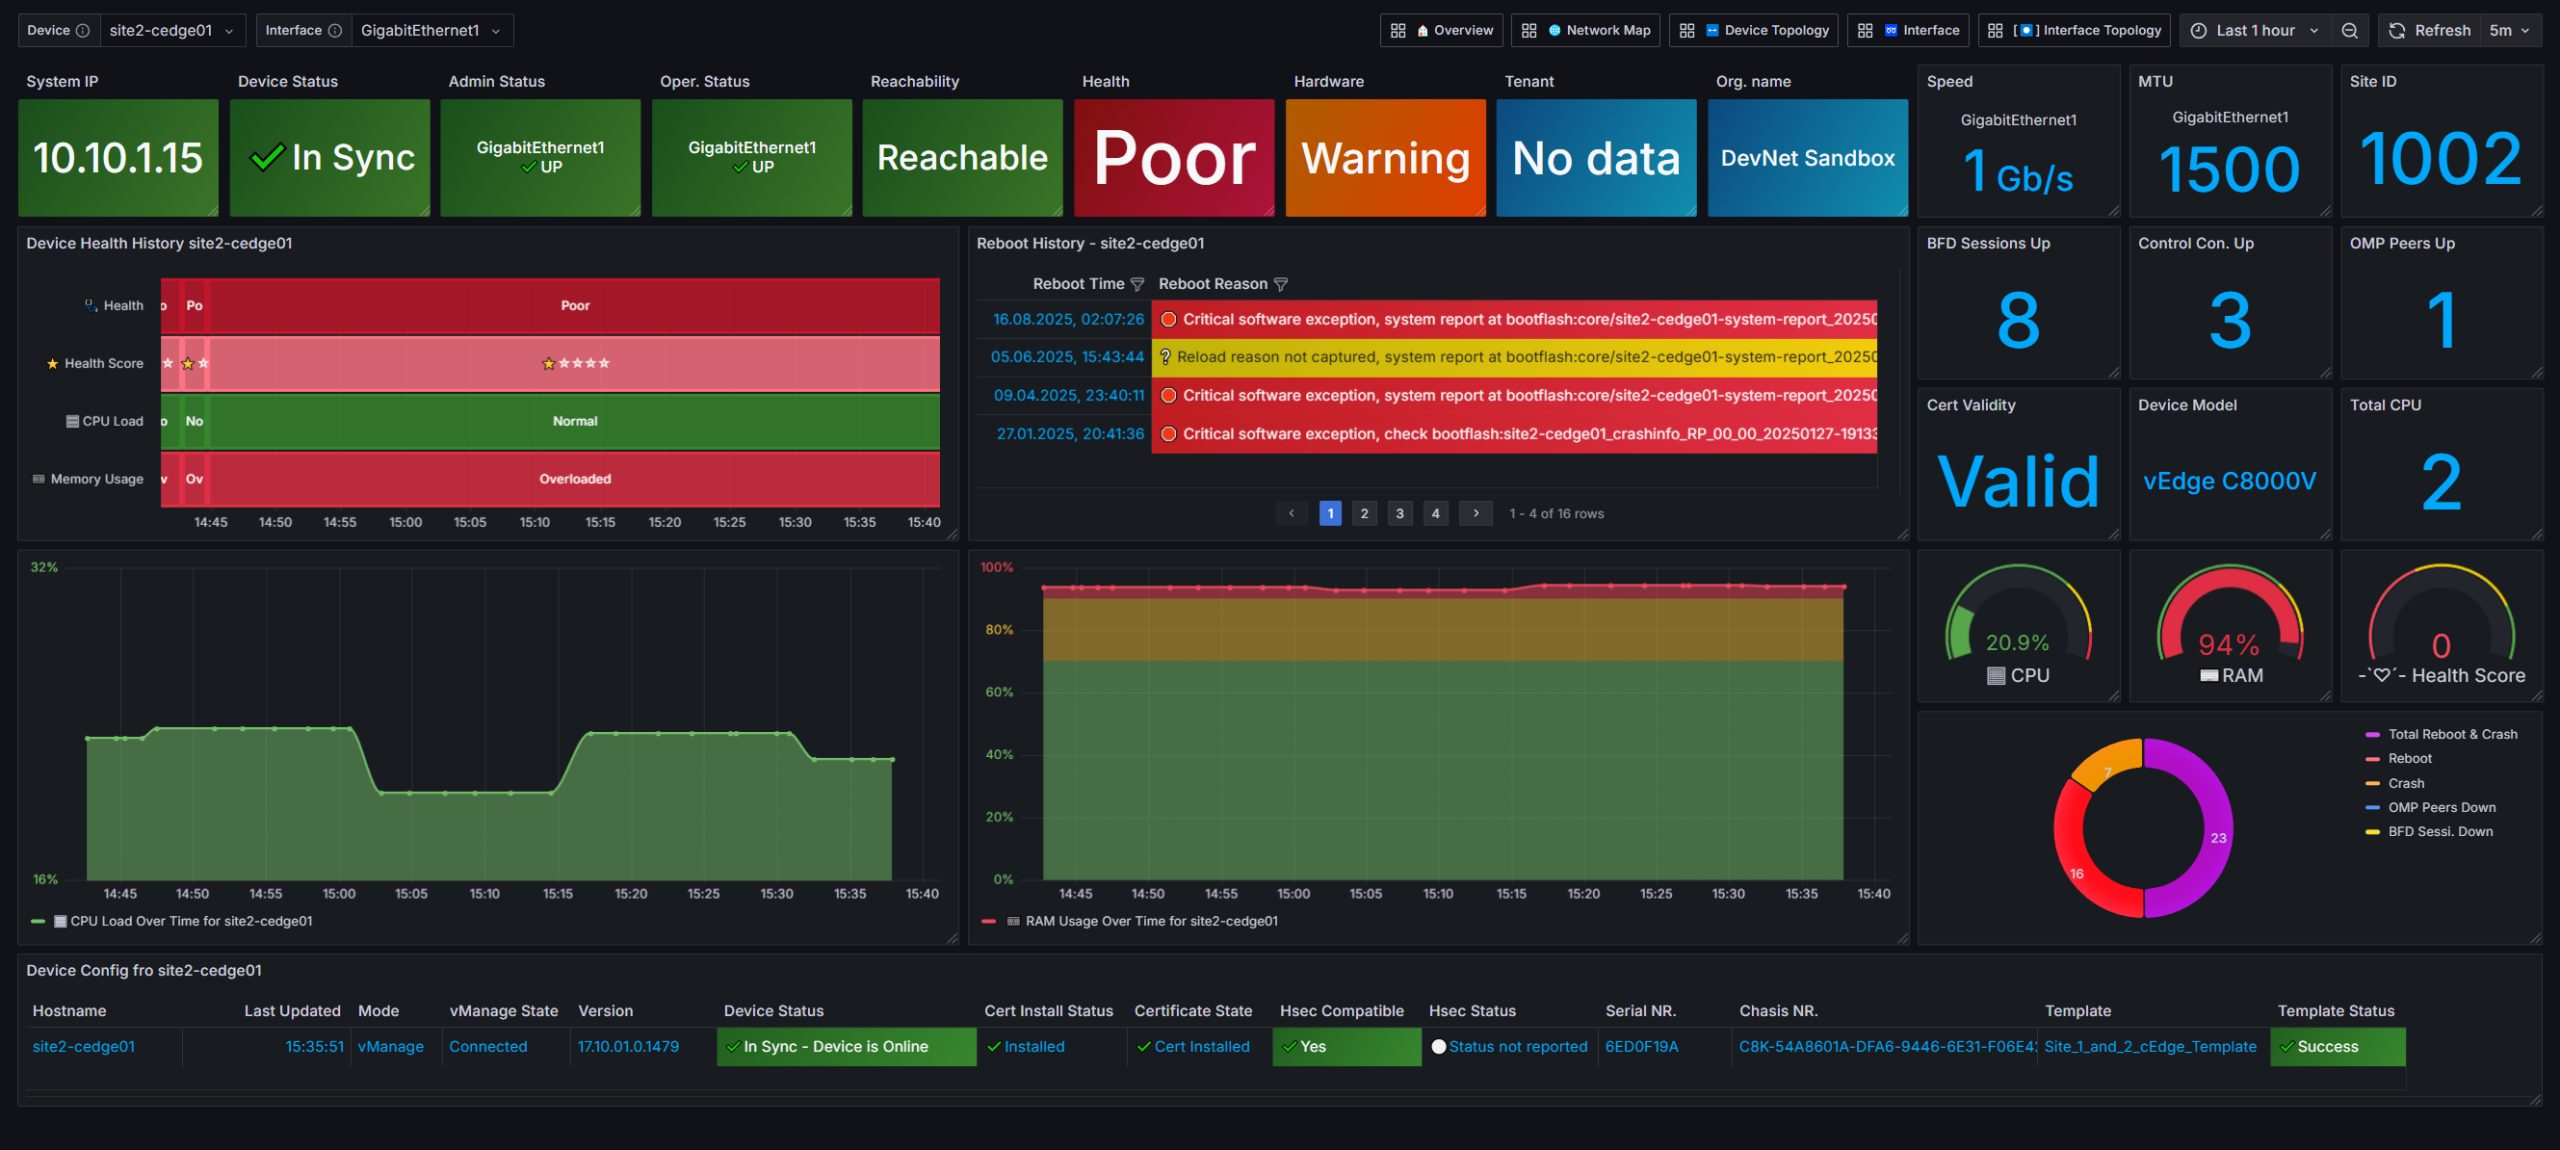This screenshot has height=1150, width=2560.
Task: Go to previous reboot history page
Action: pyautogui.click(x=1291, y=513)
